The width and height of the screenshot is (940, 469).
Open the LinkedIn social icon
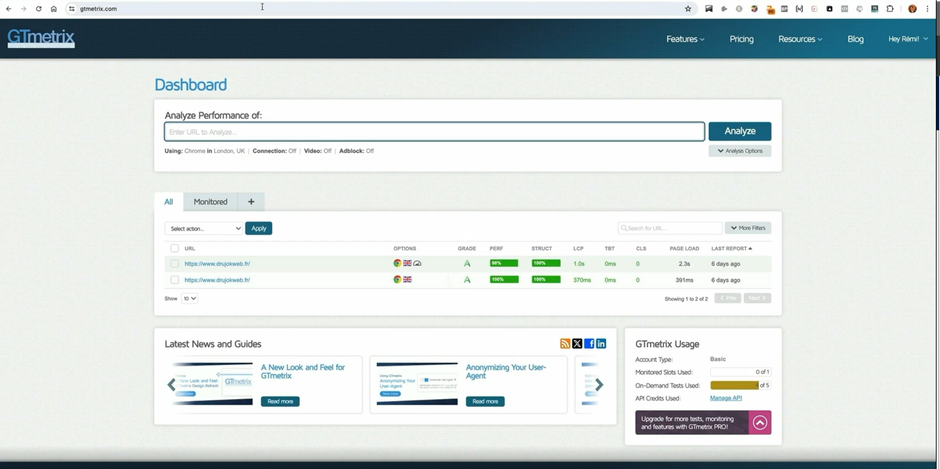601,343
